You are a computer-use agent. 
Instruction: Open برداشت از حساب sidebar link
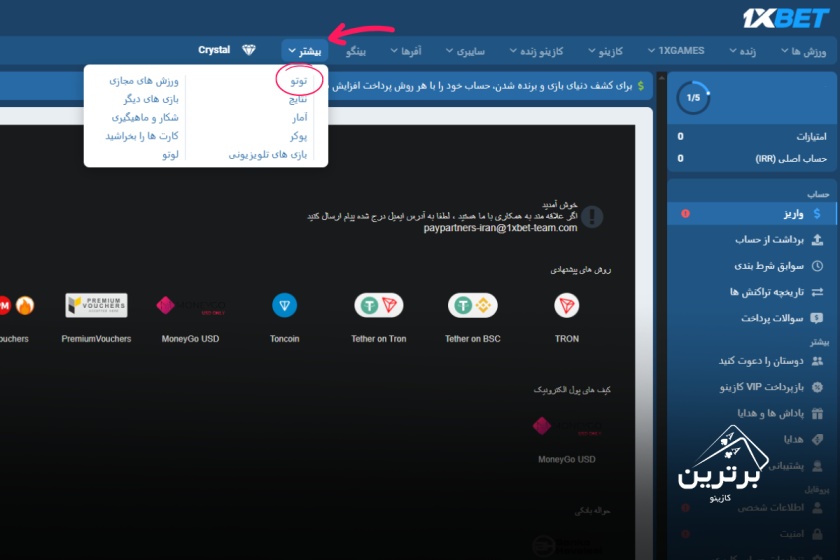[x=769, y=240]
